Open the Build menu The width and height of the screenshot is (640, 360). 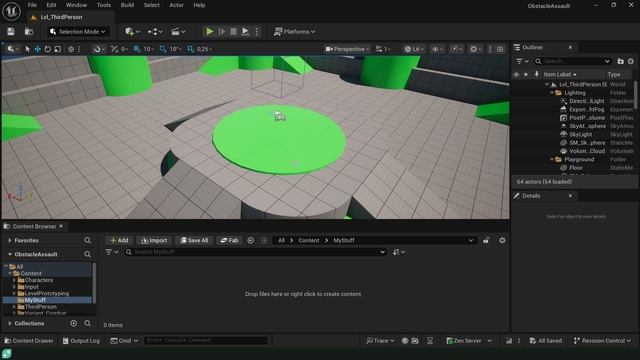tap(127, 5)
